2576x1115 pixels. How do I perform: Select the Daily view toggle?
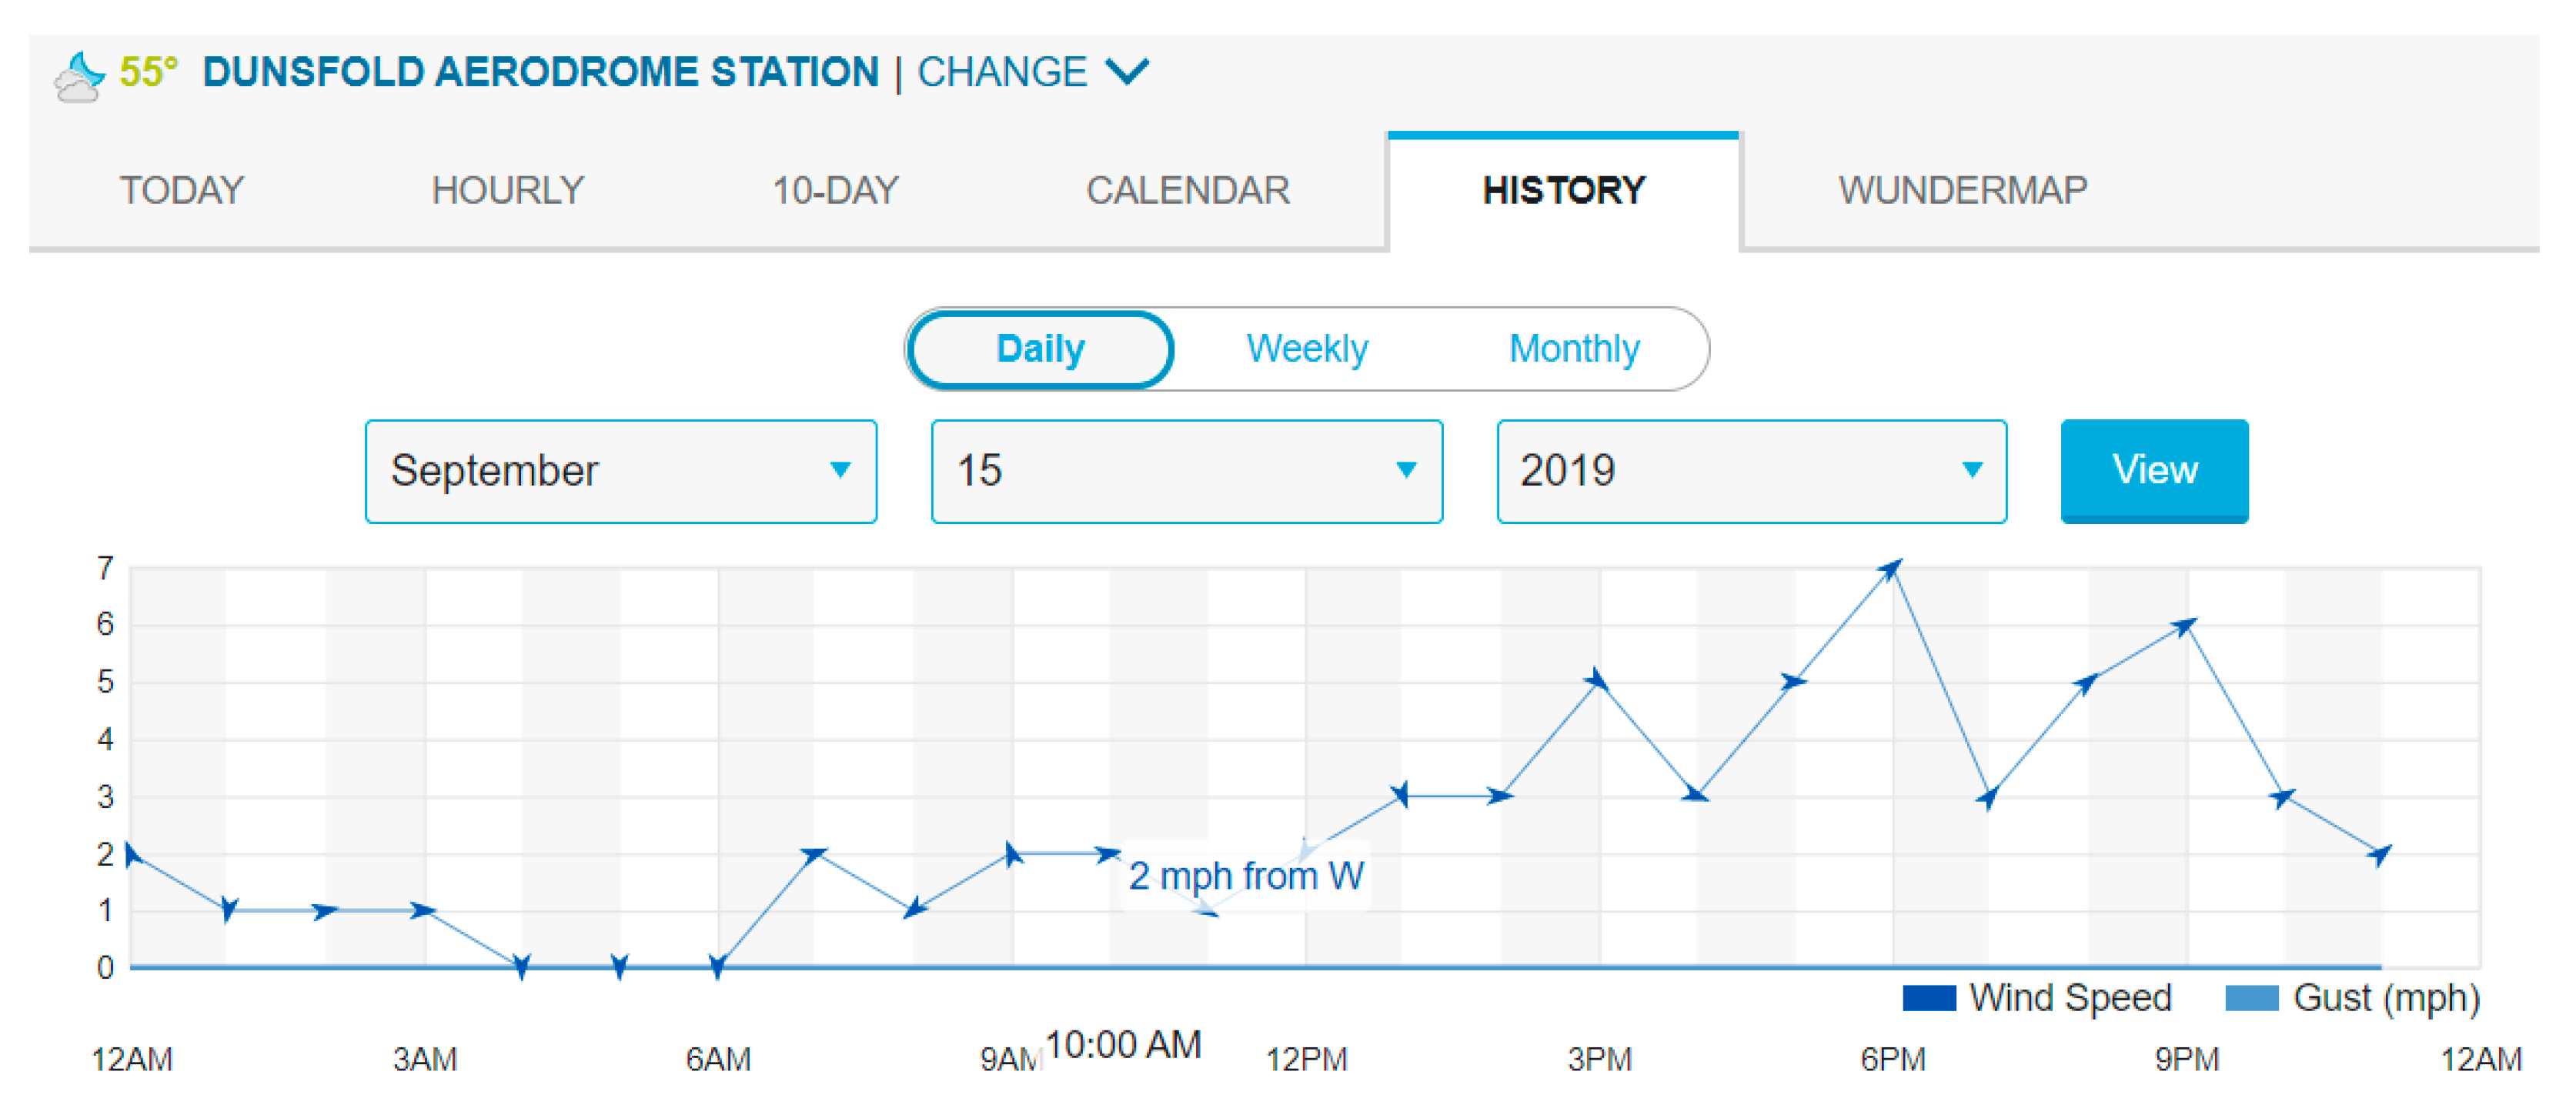pos(1040,349)
